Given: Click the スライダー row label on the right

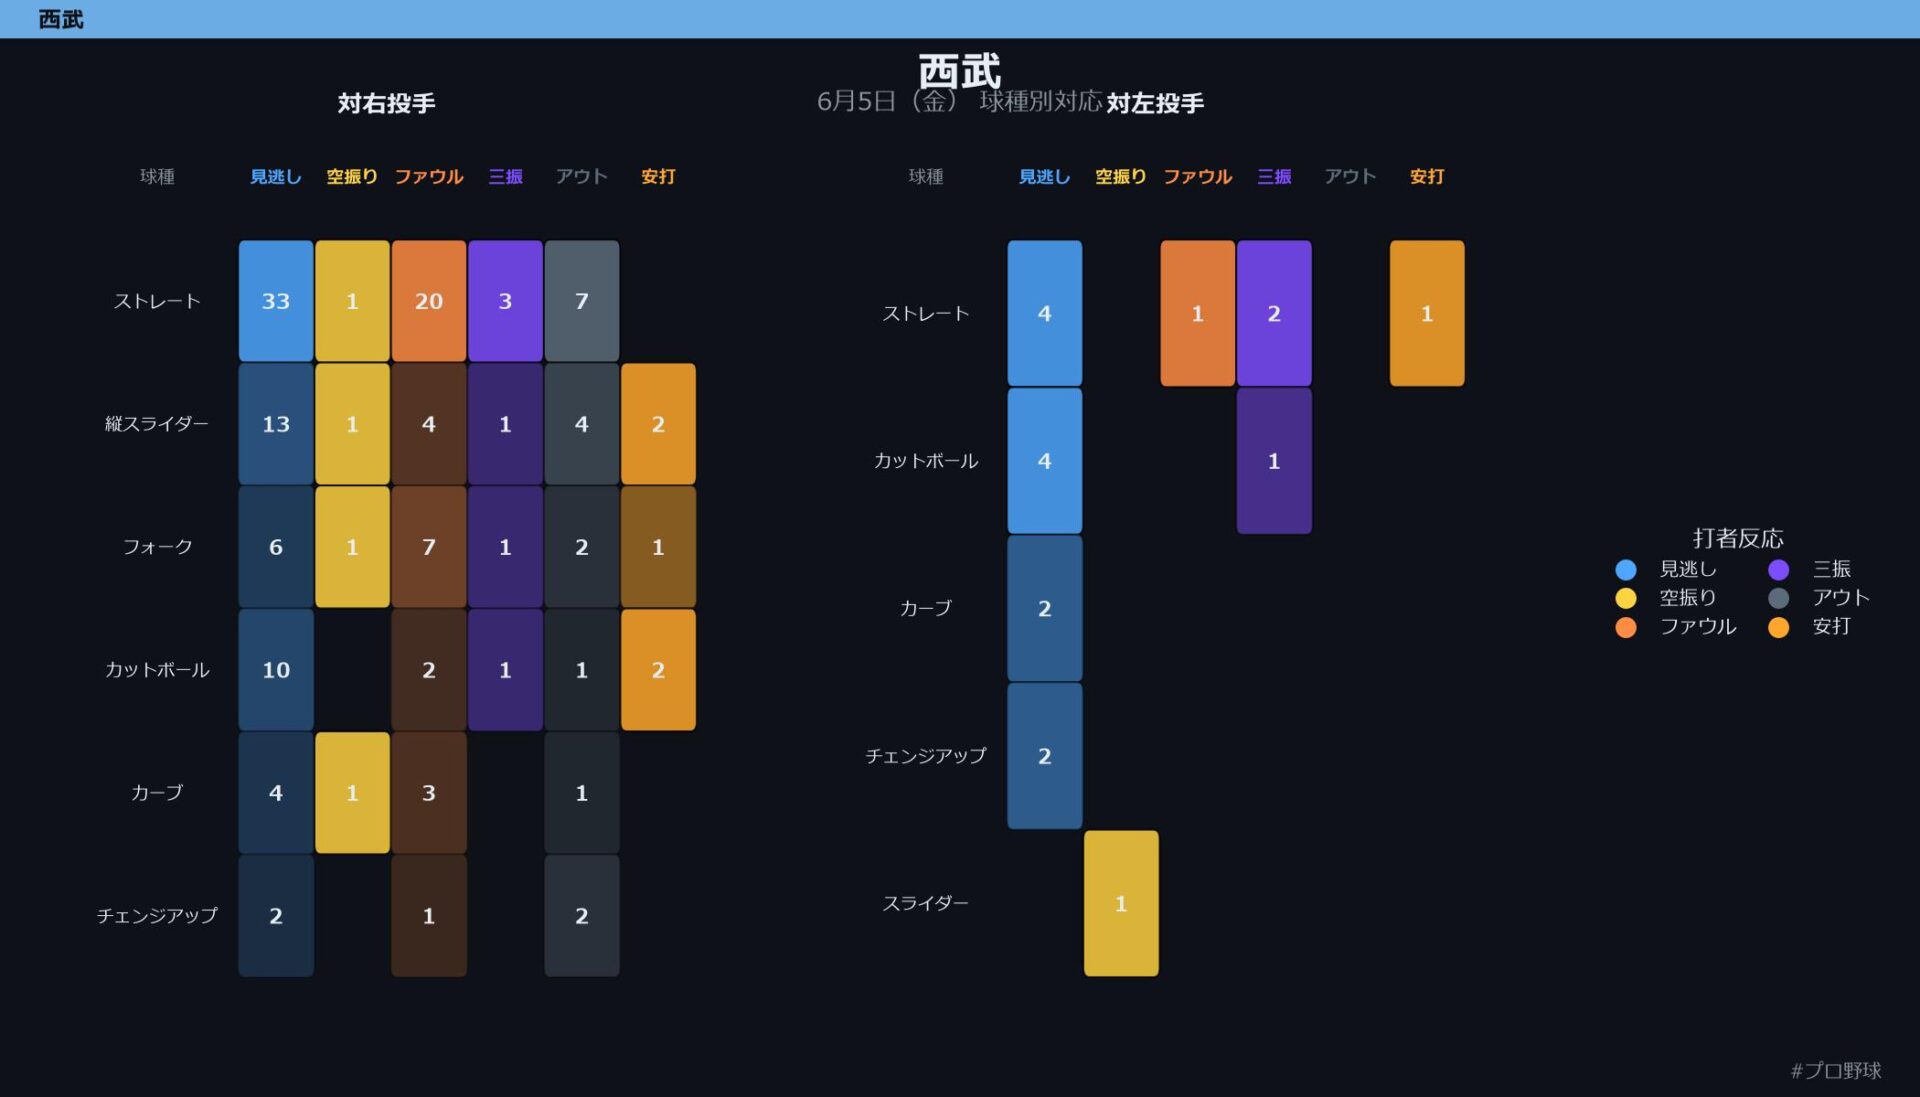Looking at the screenshot, I should 926,903.
